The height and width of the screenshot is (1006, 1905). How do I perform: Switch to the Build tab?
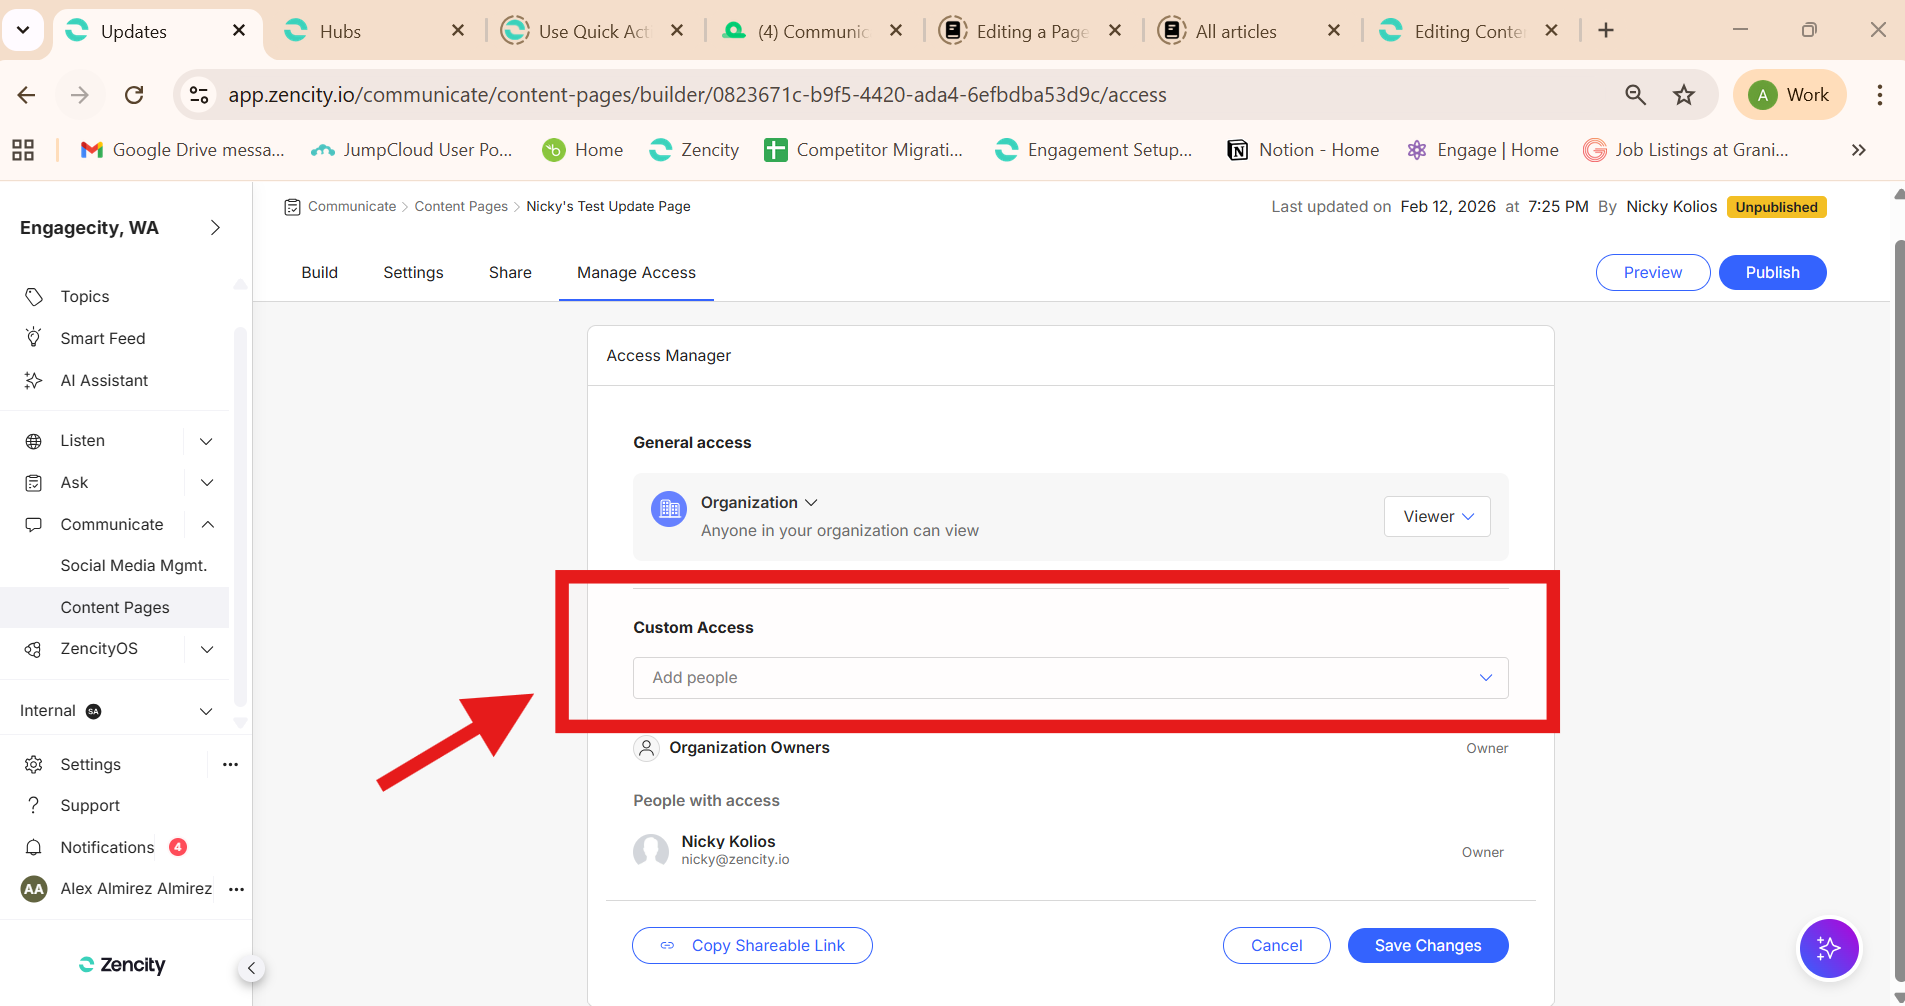coord(319,273)
